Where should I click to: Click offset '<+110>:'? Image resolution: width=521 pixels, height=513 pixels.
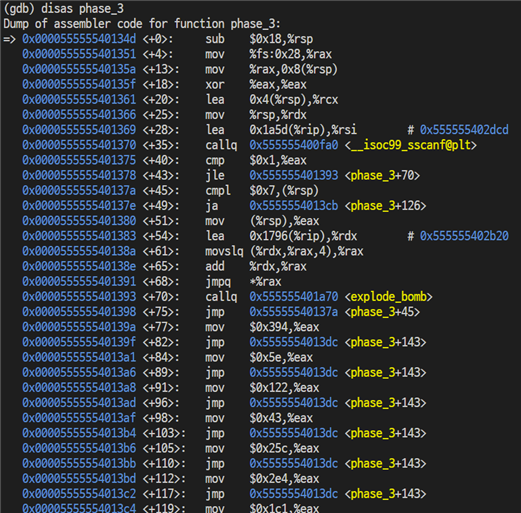(x=164, y=463)
